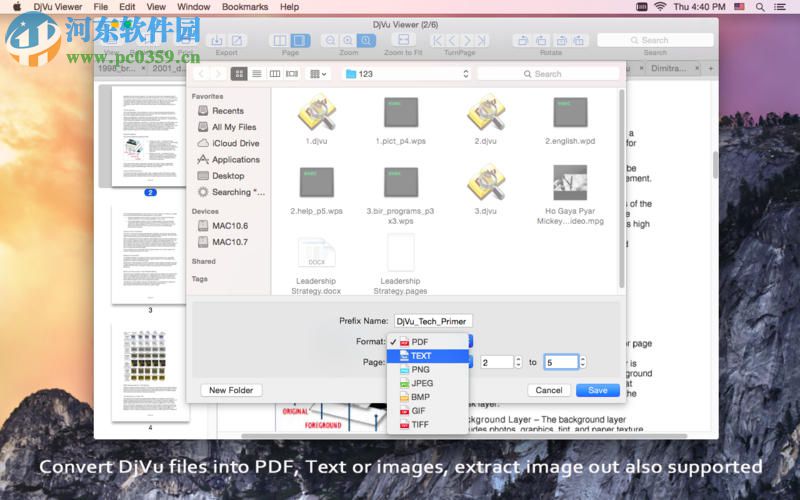The image size is (800, 500).
Task: Select the 1.djvu file icon
Action: pos(316,112)
